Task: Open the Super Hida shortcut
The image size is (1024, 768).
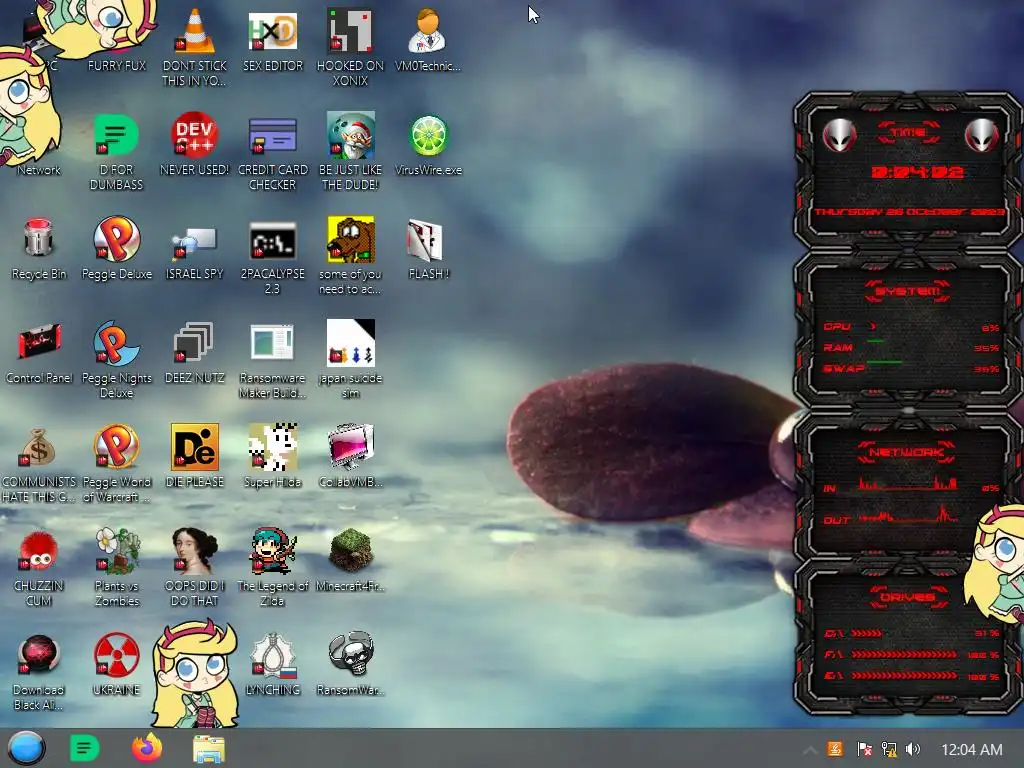Action: pyautogui.click(x=273, y=456)
